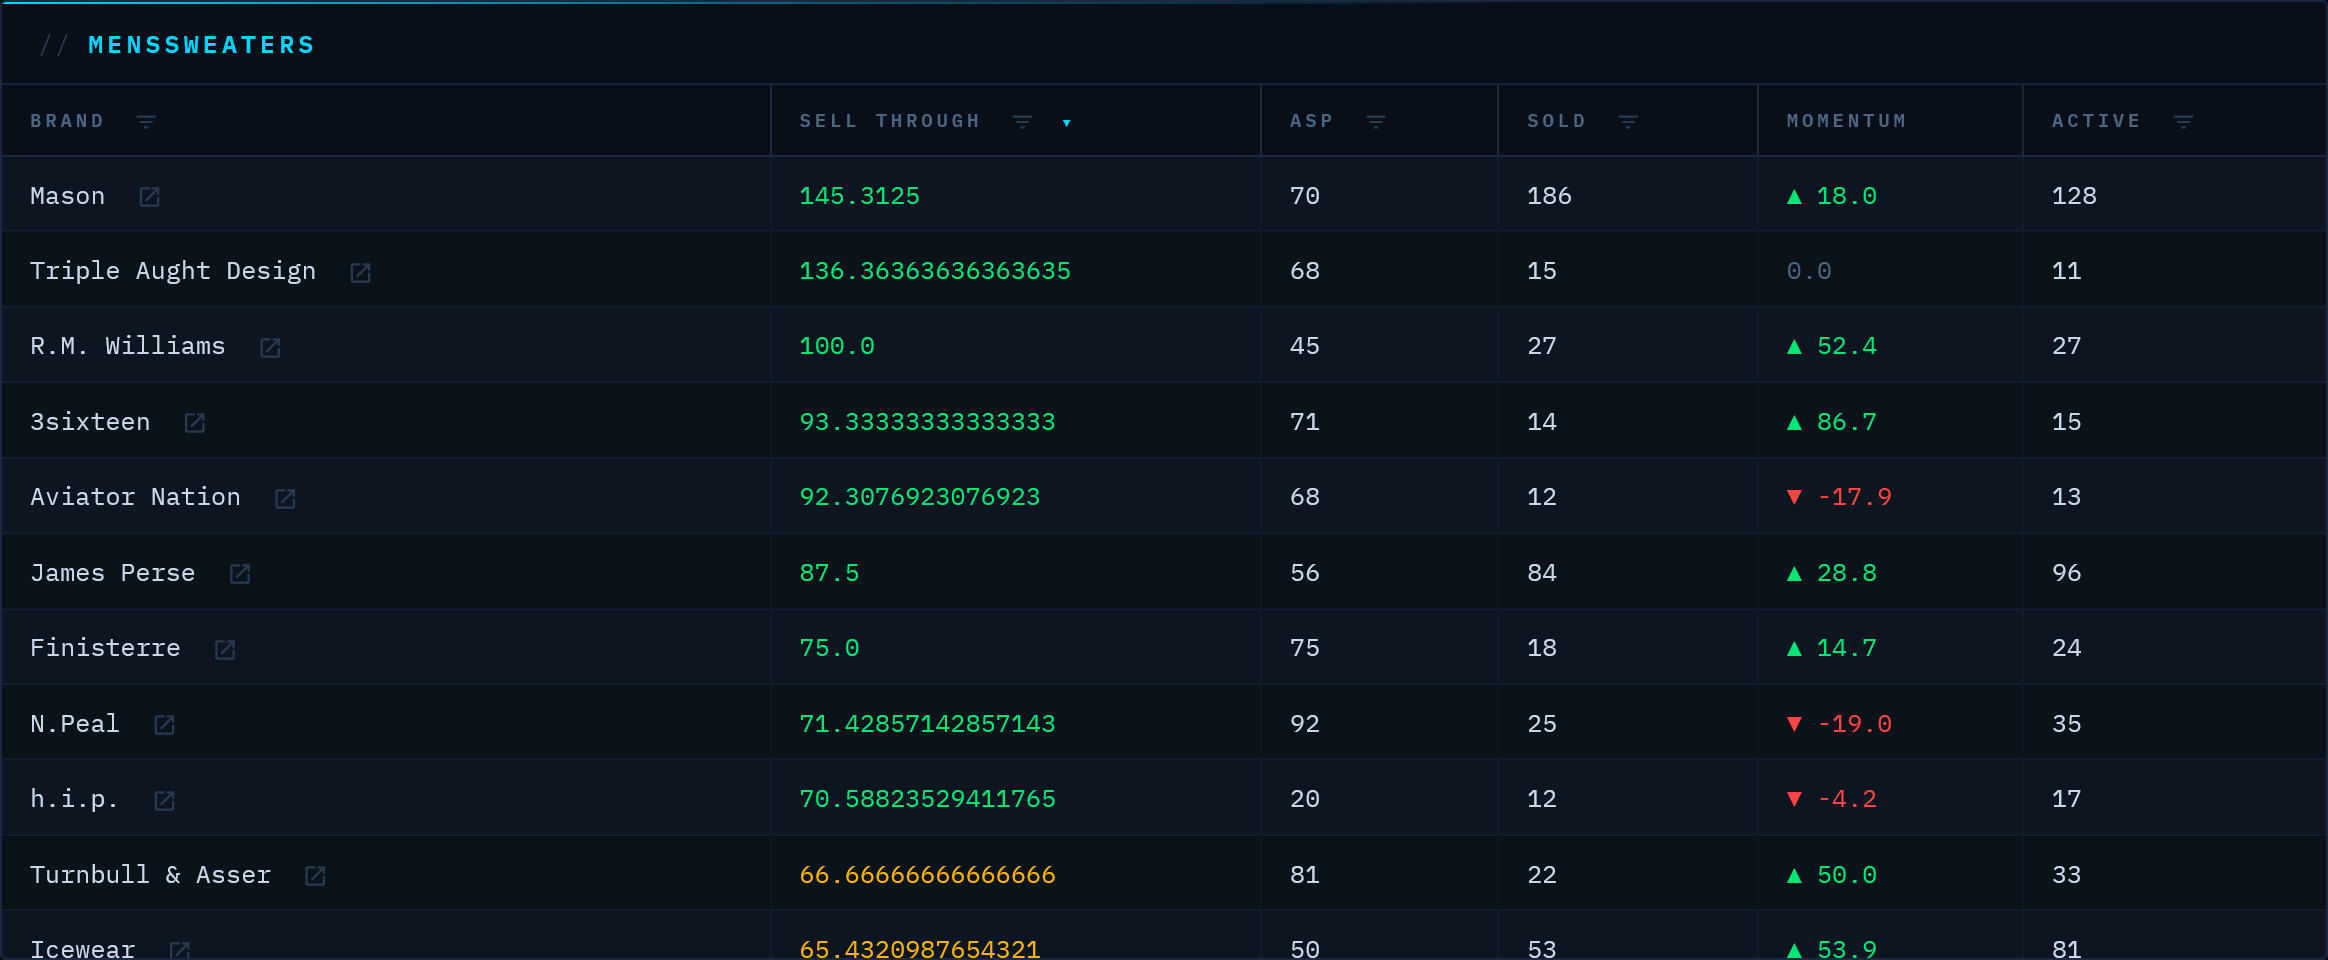Open N.Peal external link icon

(165, 725)
